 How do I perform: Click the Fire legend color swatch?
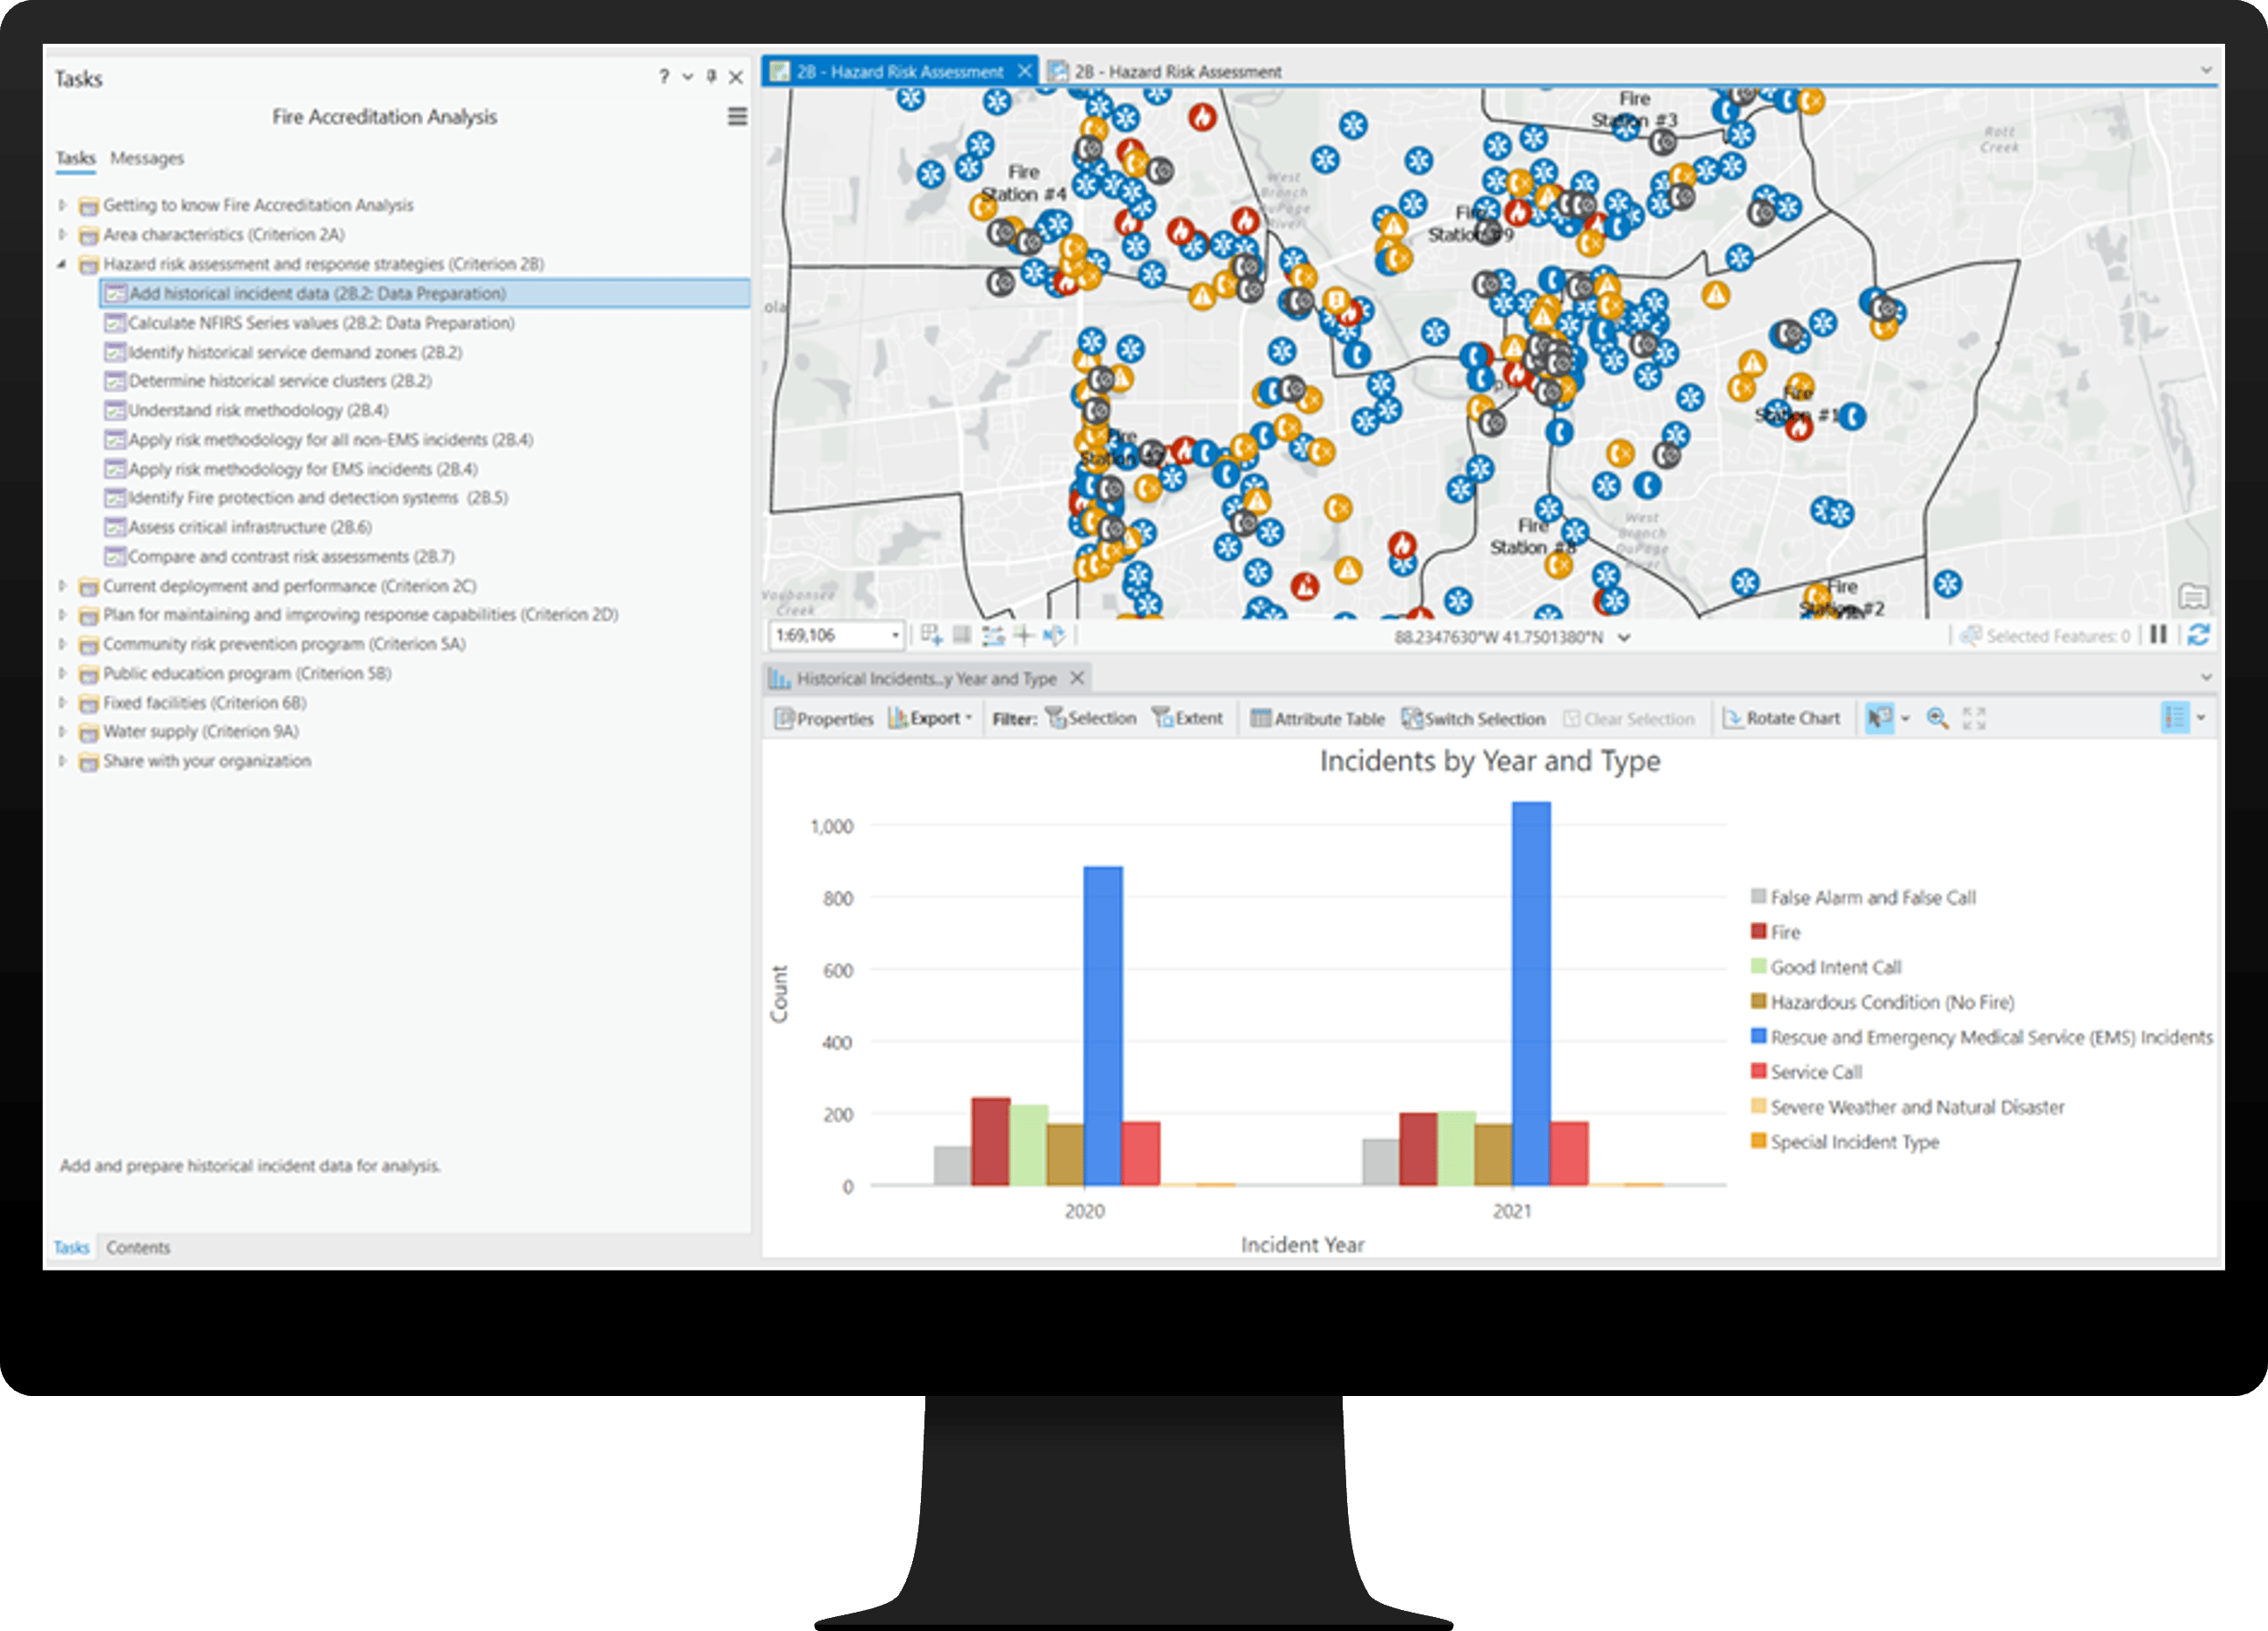1758,931
